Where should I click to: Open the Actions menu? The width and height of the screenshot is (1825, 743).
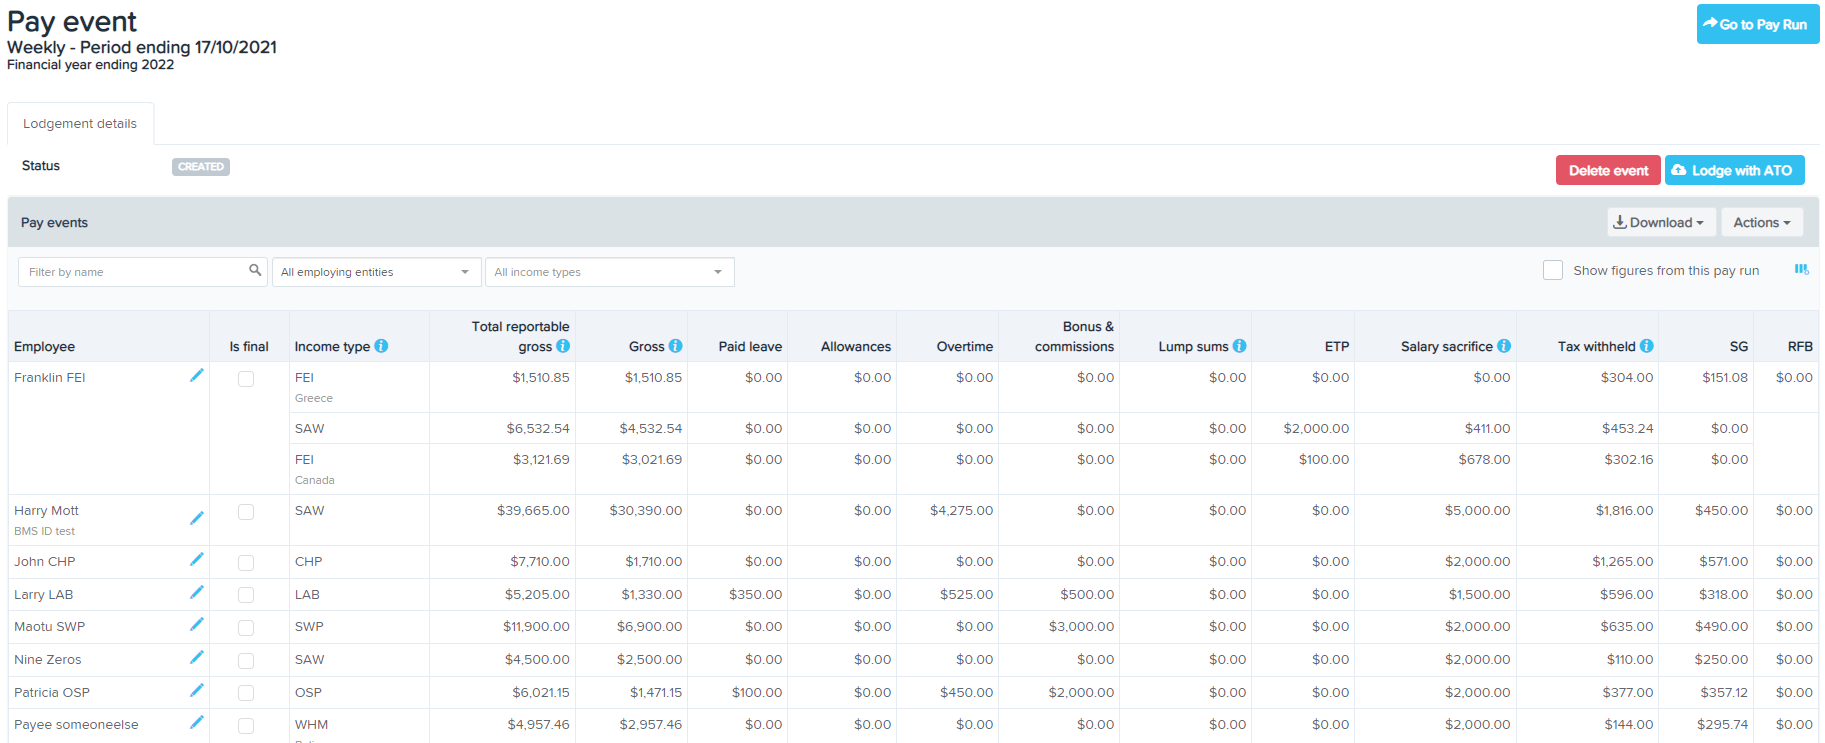pos(1761,222)
